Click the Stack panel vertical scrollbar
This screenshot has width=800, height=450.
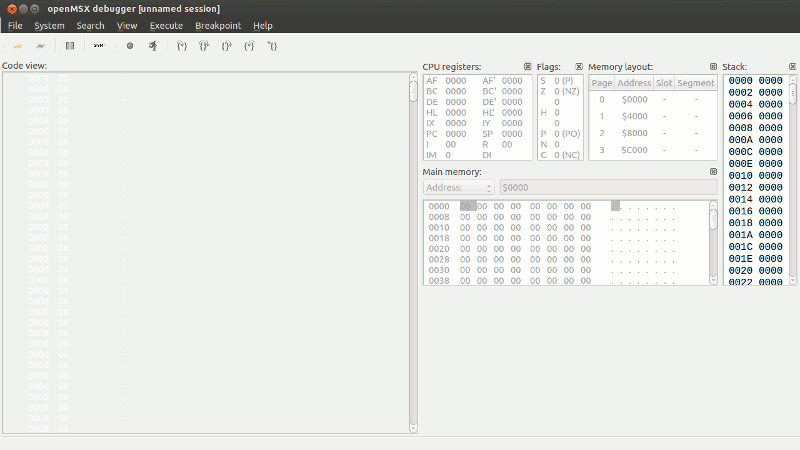pyautogui.click(x=792, y=180)
